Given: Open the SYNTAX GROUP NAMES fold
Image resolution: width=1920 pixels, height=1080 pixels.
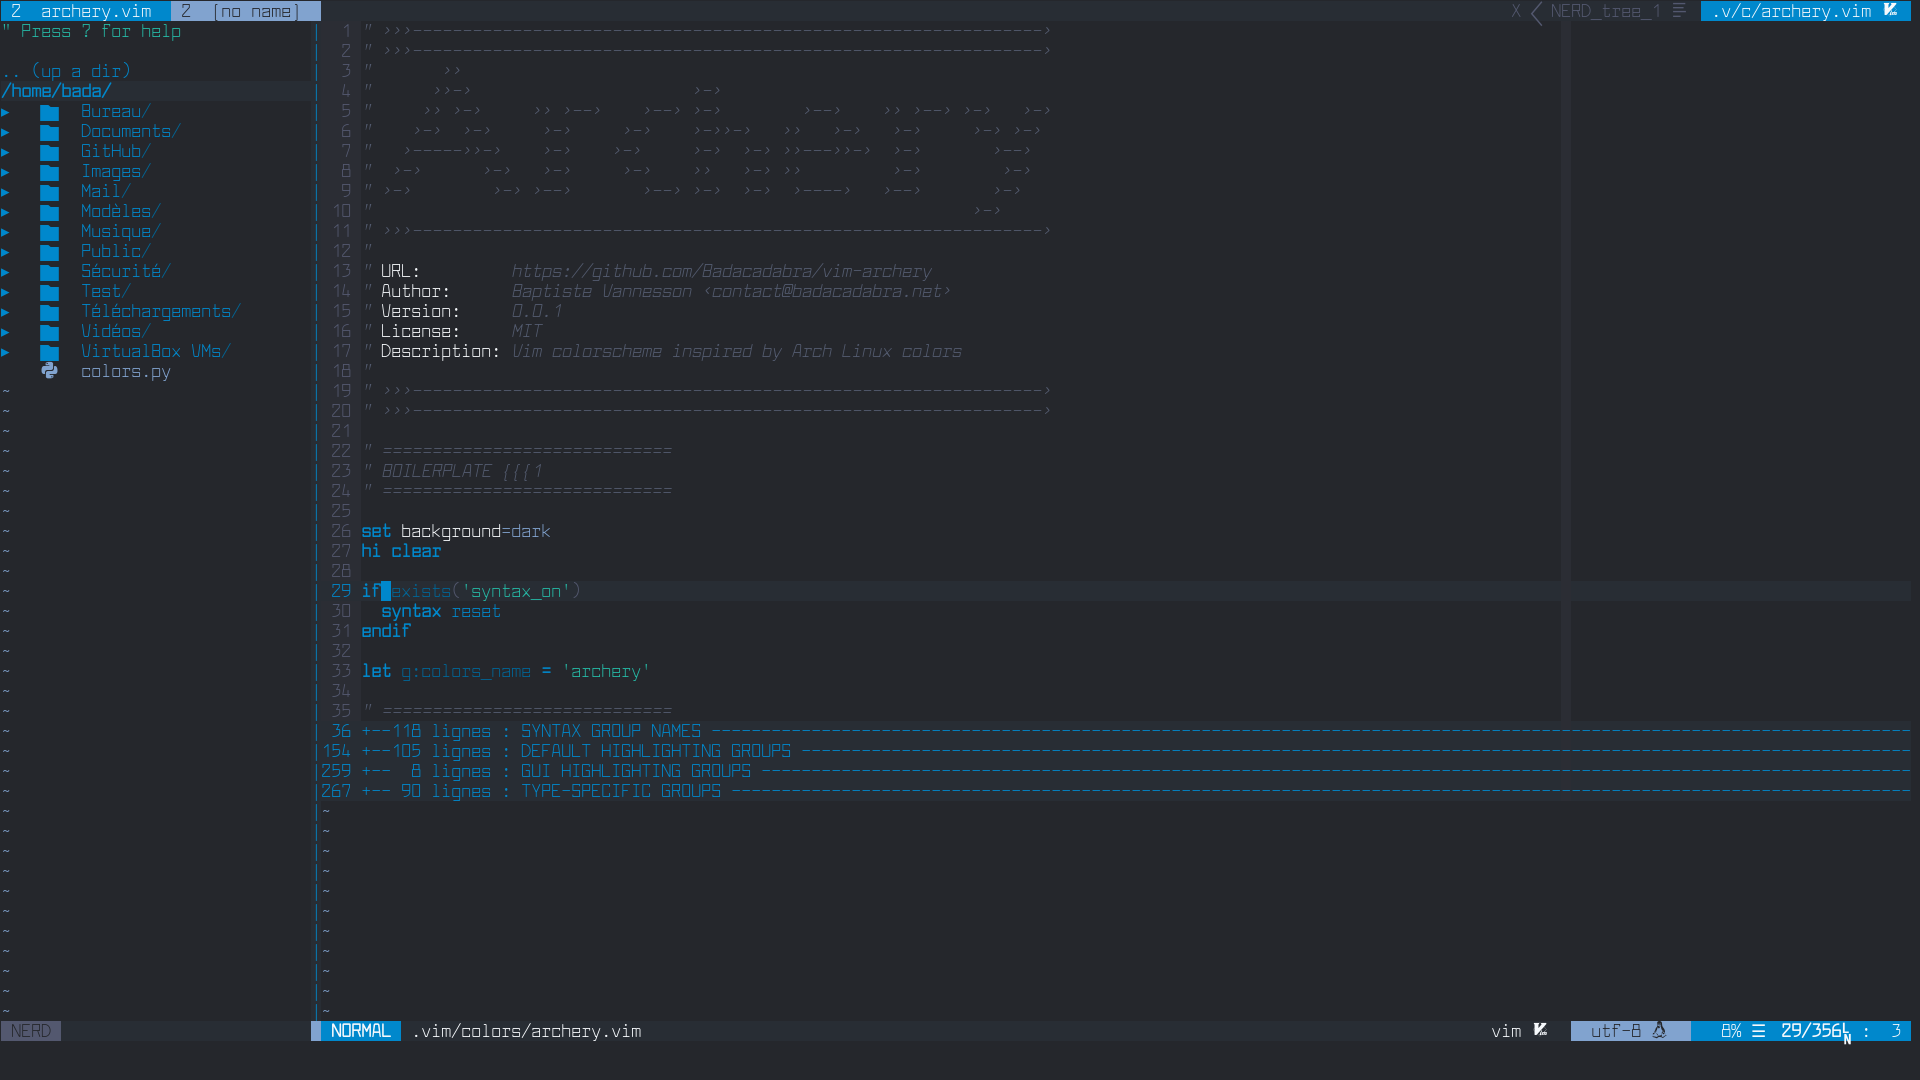Looking at the screenshot, I should (610, 731).
